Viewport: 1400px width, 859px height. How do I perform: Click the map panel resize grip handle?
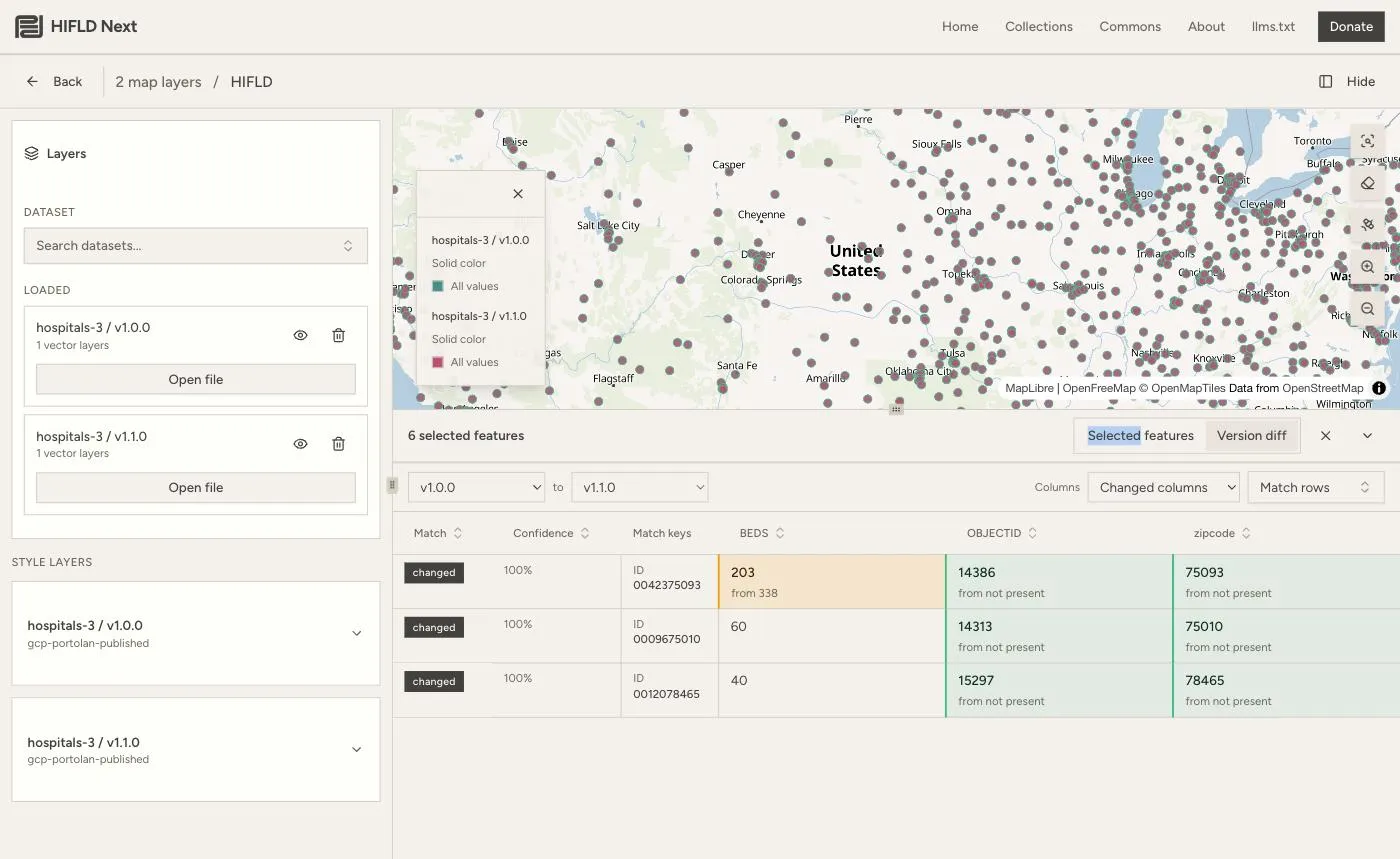[896, 409]
